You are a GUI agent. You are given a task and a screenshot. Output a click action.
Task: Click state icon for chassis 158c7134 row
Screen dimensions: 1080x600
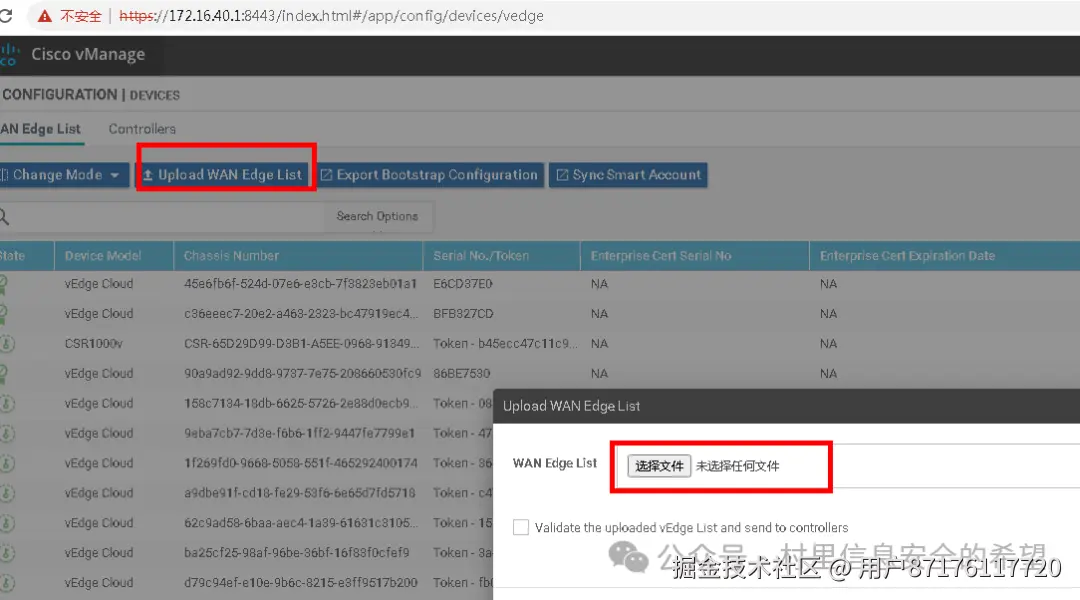point(7,403)
